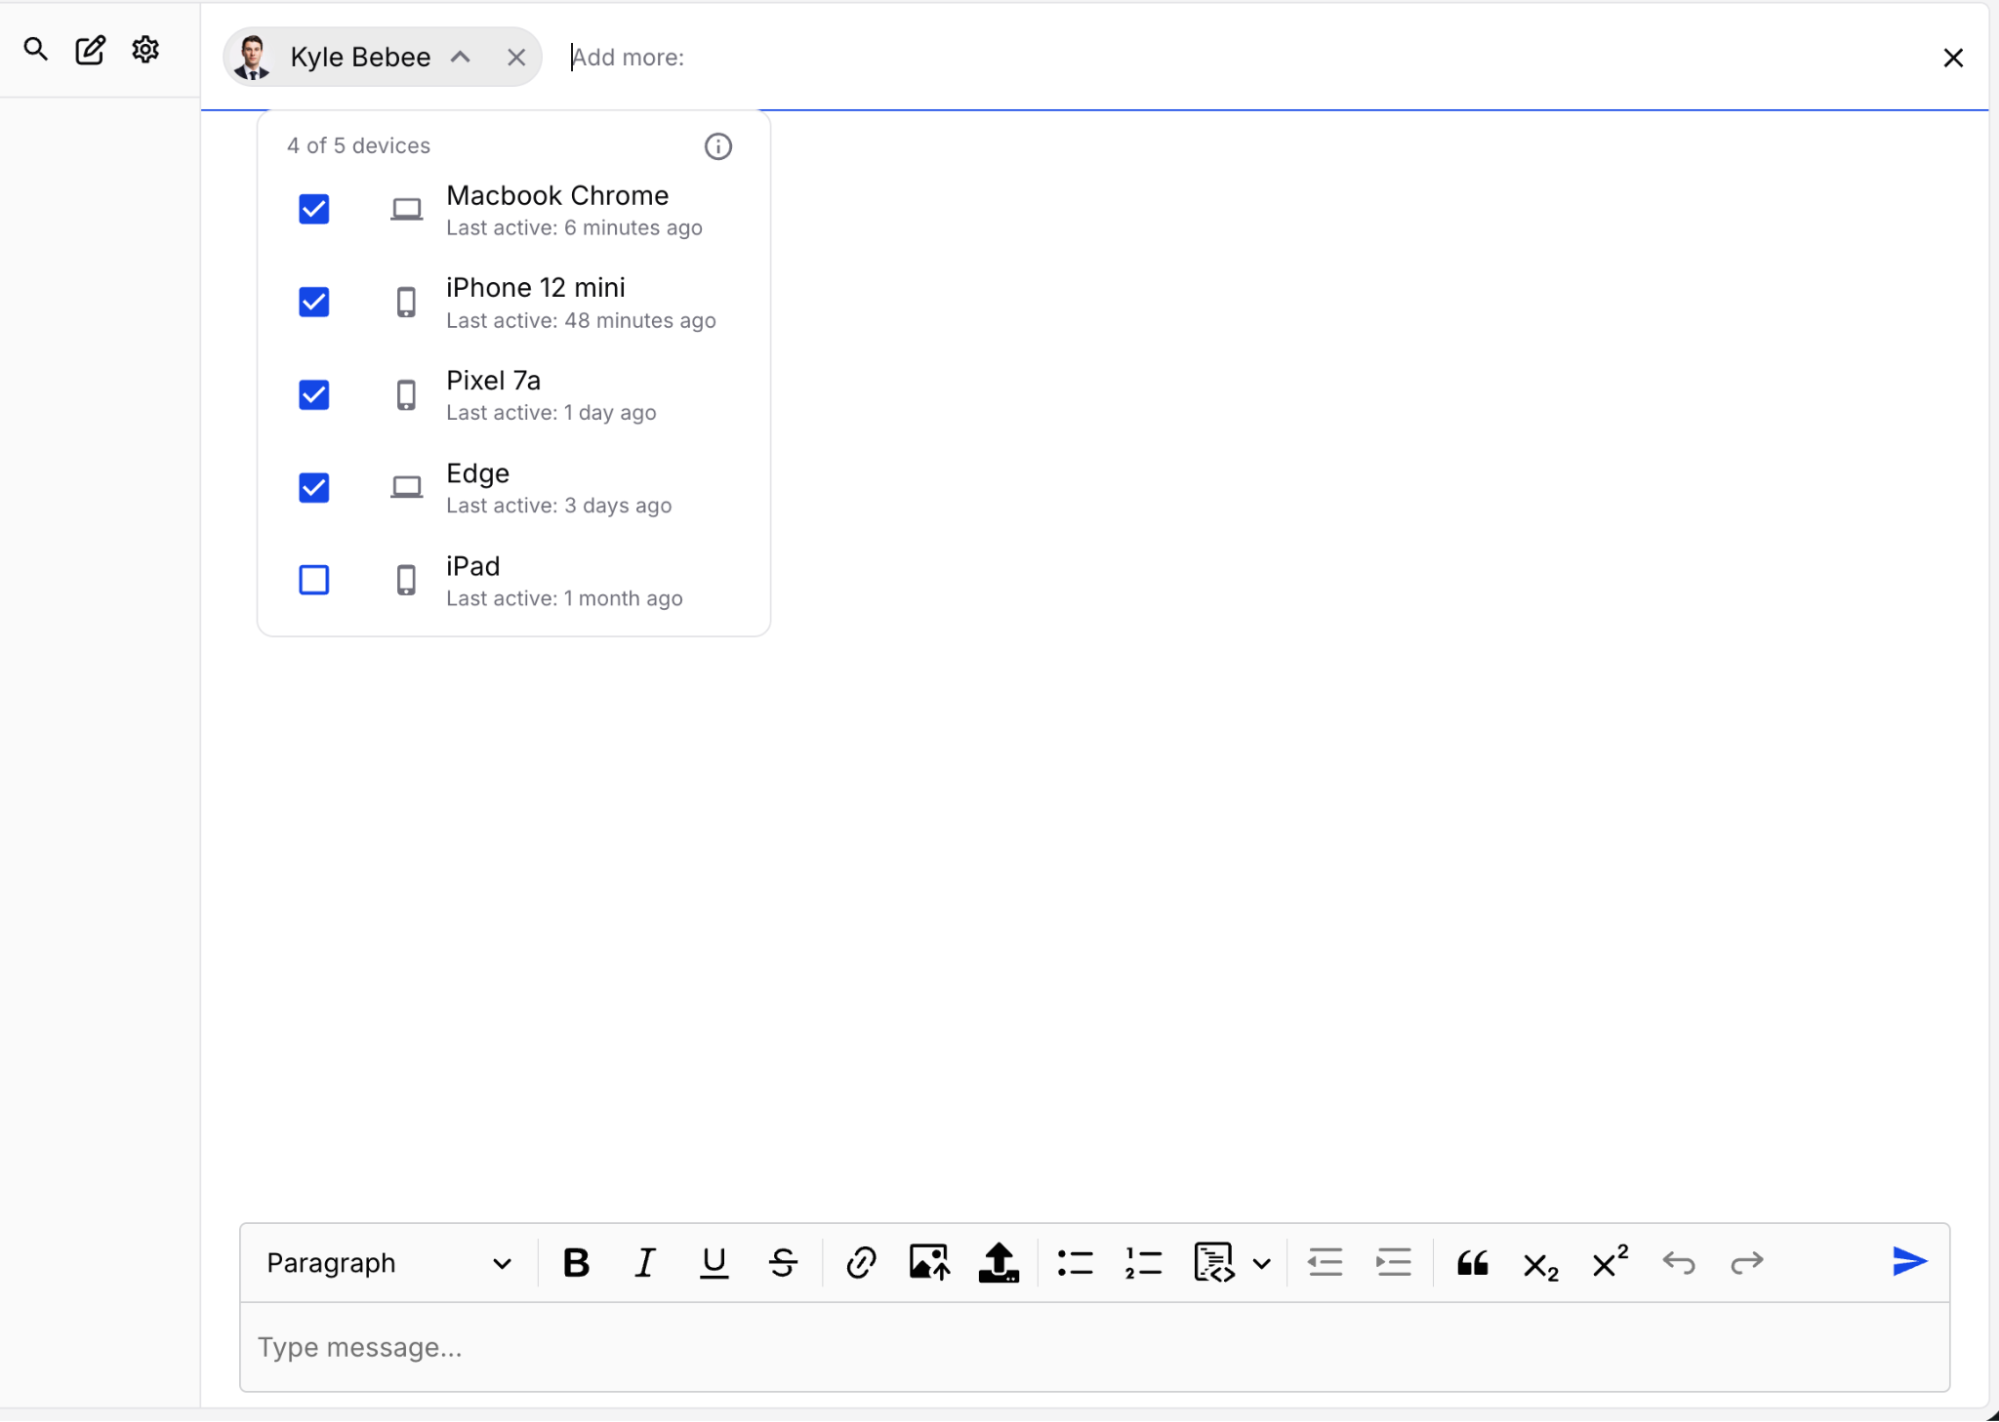Start a new message with compose icon

point(90,50)
